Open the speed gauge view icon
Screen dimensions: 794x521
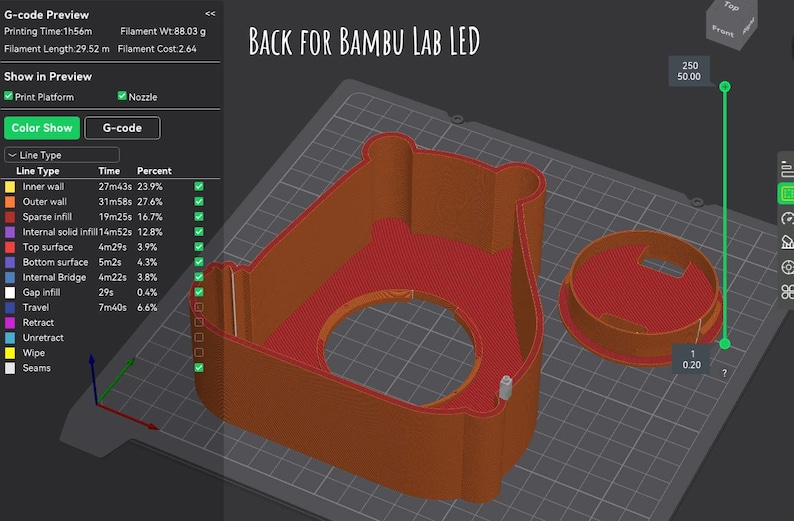786,218
